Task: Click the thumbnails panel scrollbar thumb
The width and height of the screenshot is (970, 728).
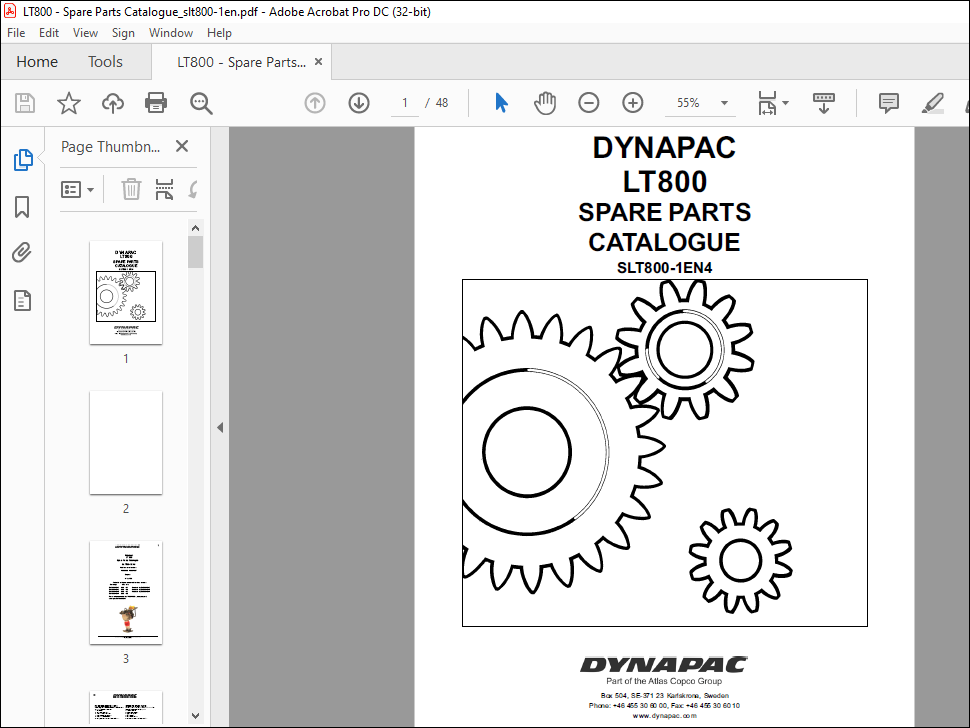Action: click(195, 252)
